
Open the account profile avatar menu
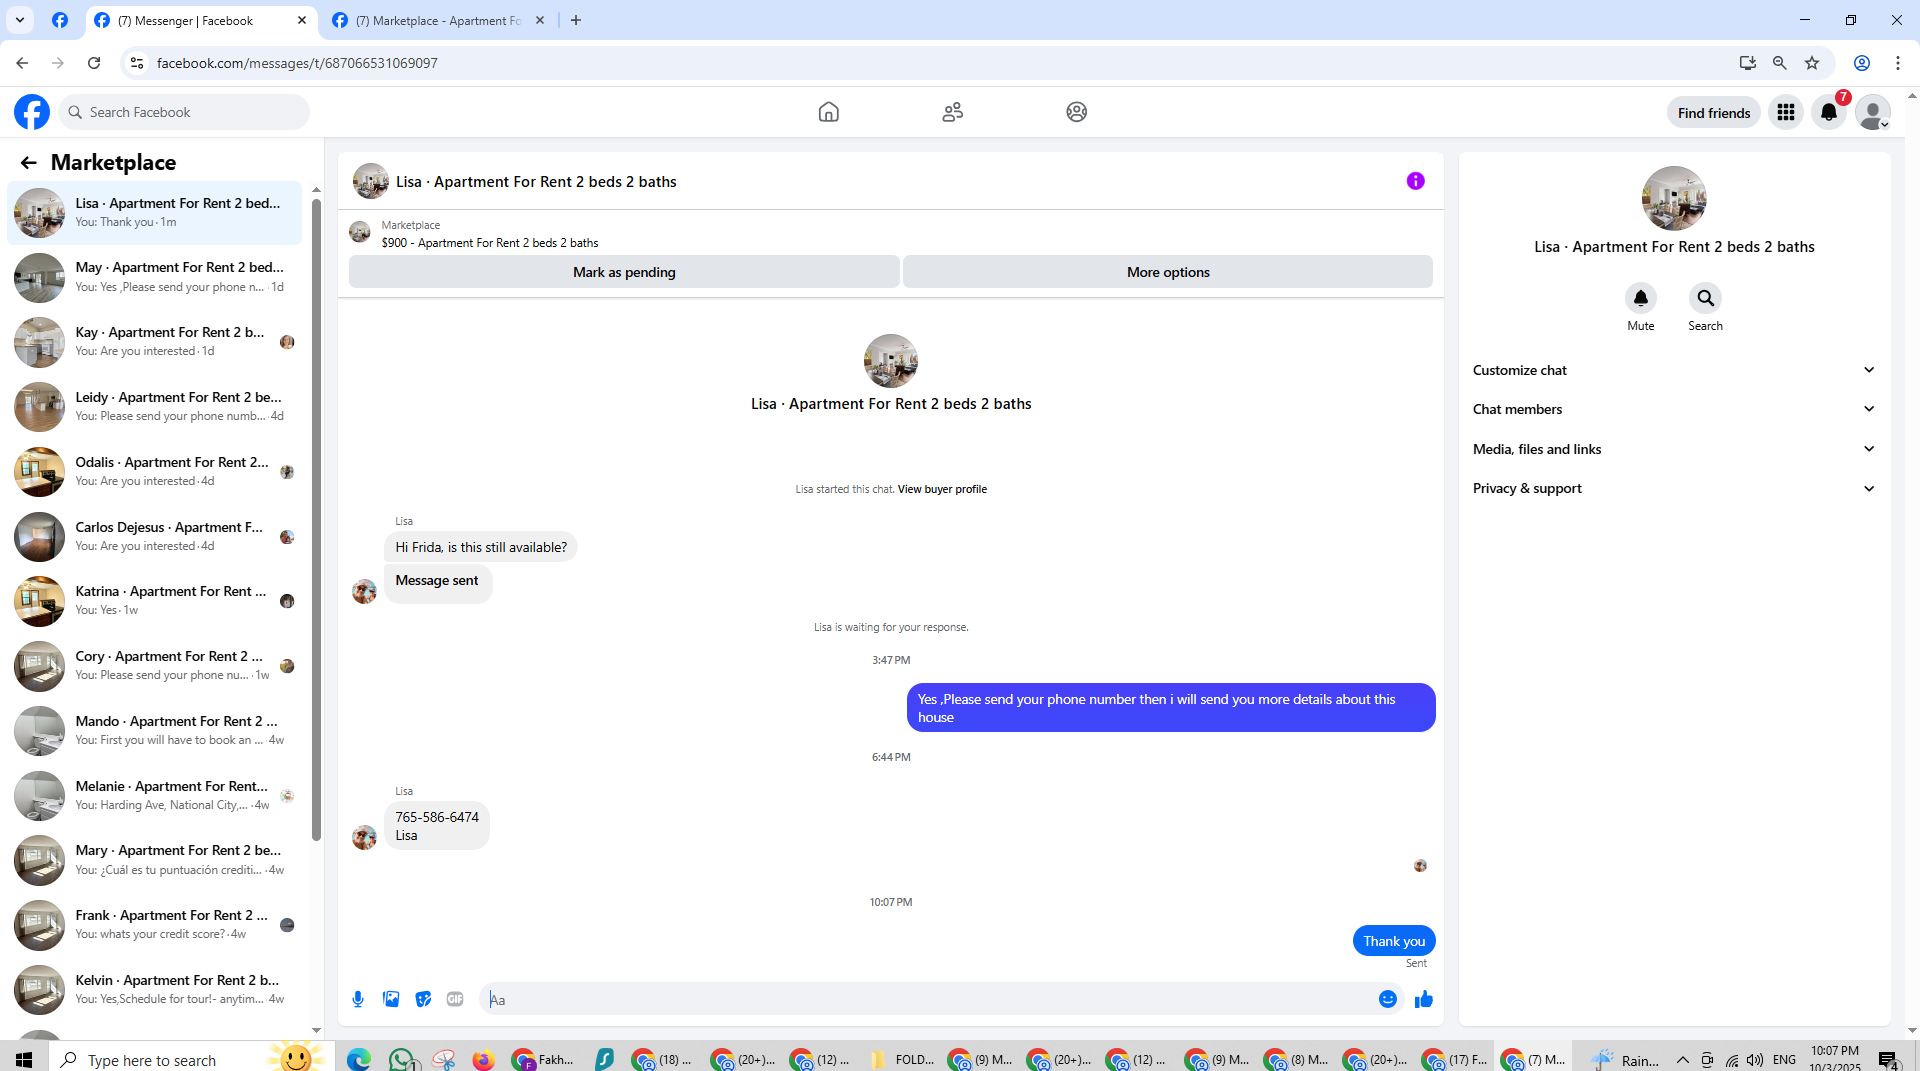[1872, 112]
